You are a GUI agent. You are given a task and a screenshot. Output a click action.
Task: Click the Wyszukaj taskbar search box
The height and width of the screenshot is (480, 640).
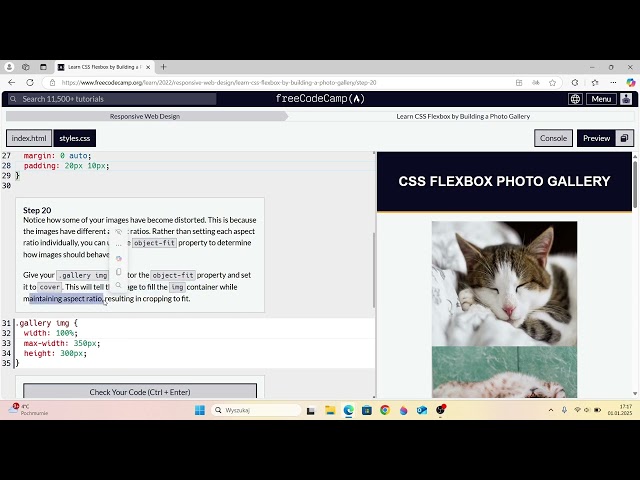coord(256,410)
